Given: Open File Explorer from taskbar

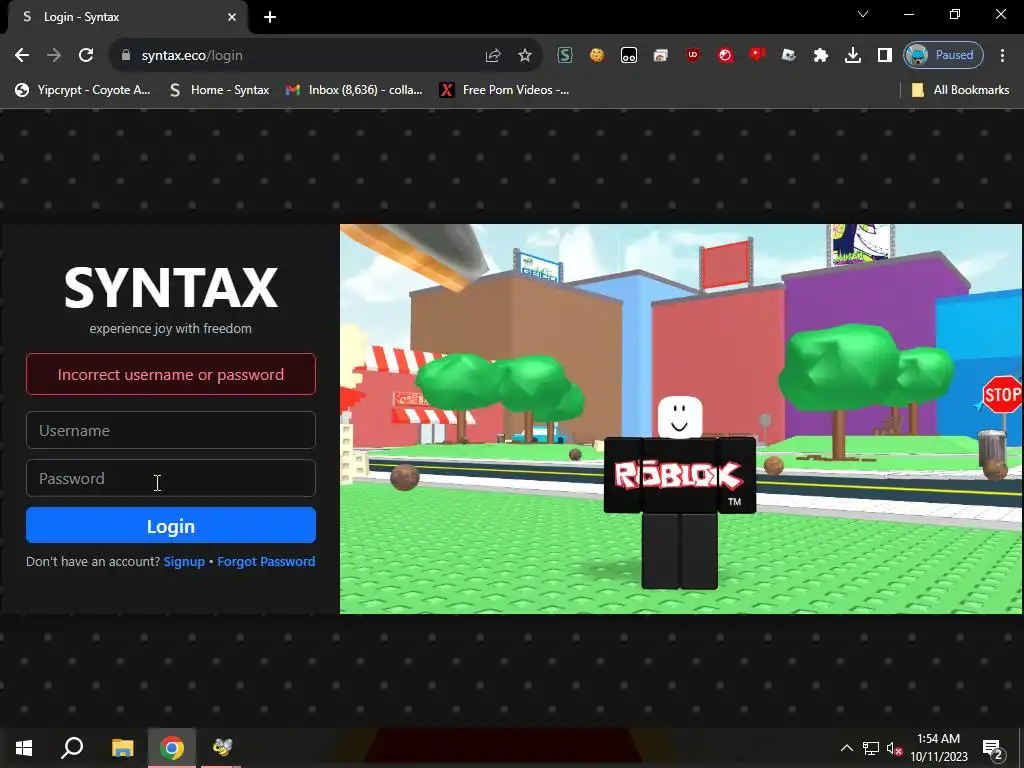Looking at the screenshot, I should (122, 748).
